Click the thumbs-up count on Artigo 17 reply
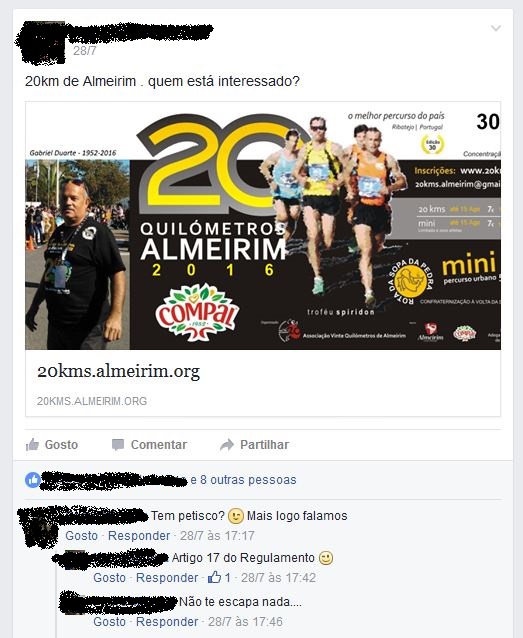The width and height of the screenshot is (523, 638). click(219, 577)
